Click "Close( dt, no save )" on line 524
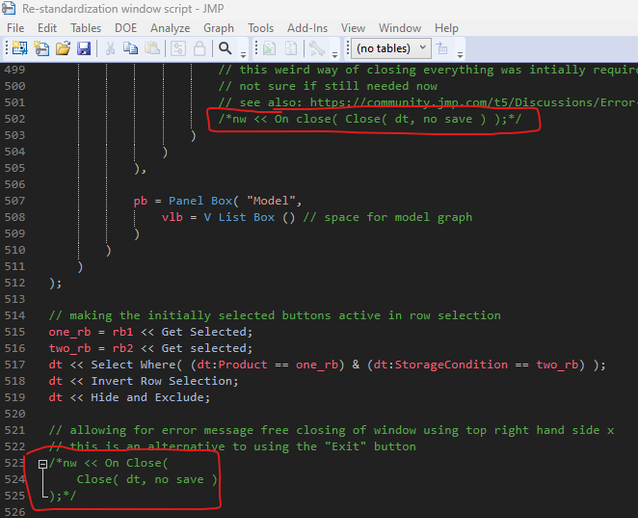 (x=147, y=479)
